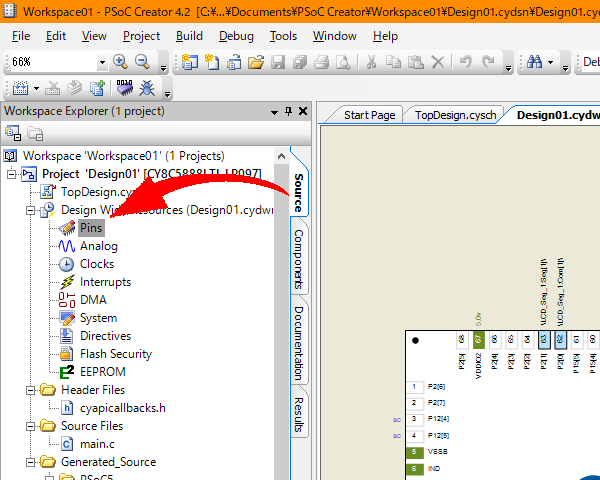This screenshot has width=600, height=480.
Task: Select the DMA tree item
Action: (93, 300)
